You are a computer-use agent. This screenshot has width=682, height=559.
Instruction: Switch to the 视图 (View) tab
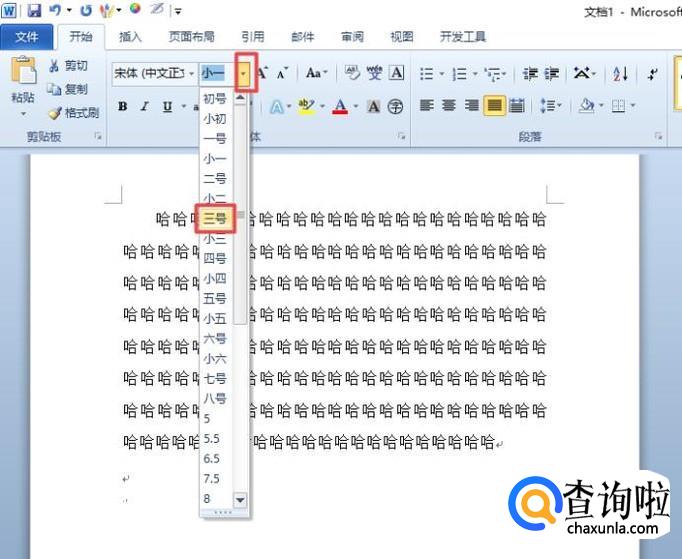(402, 37)
